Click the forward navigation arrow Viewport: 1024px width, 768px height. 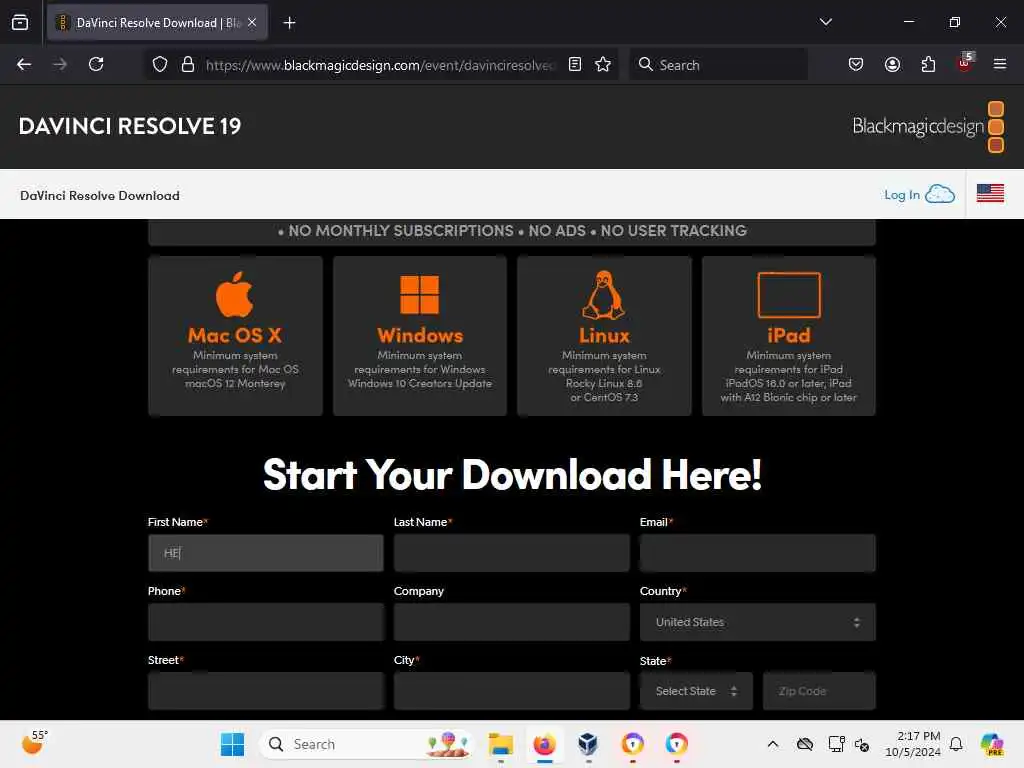[x=60, y=64]
